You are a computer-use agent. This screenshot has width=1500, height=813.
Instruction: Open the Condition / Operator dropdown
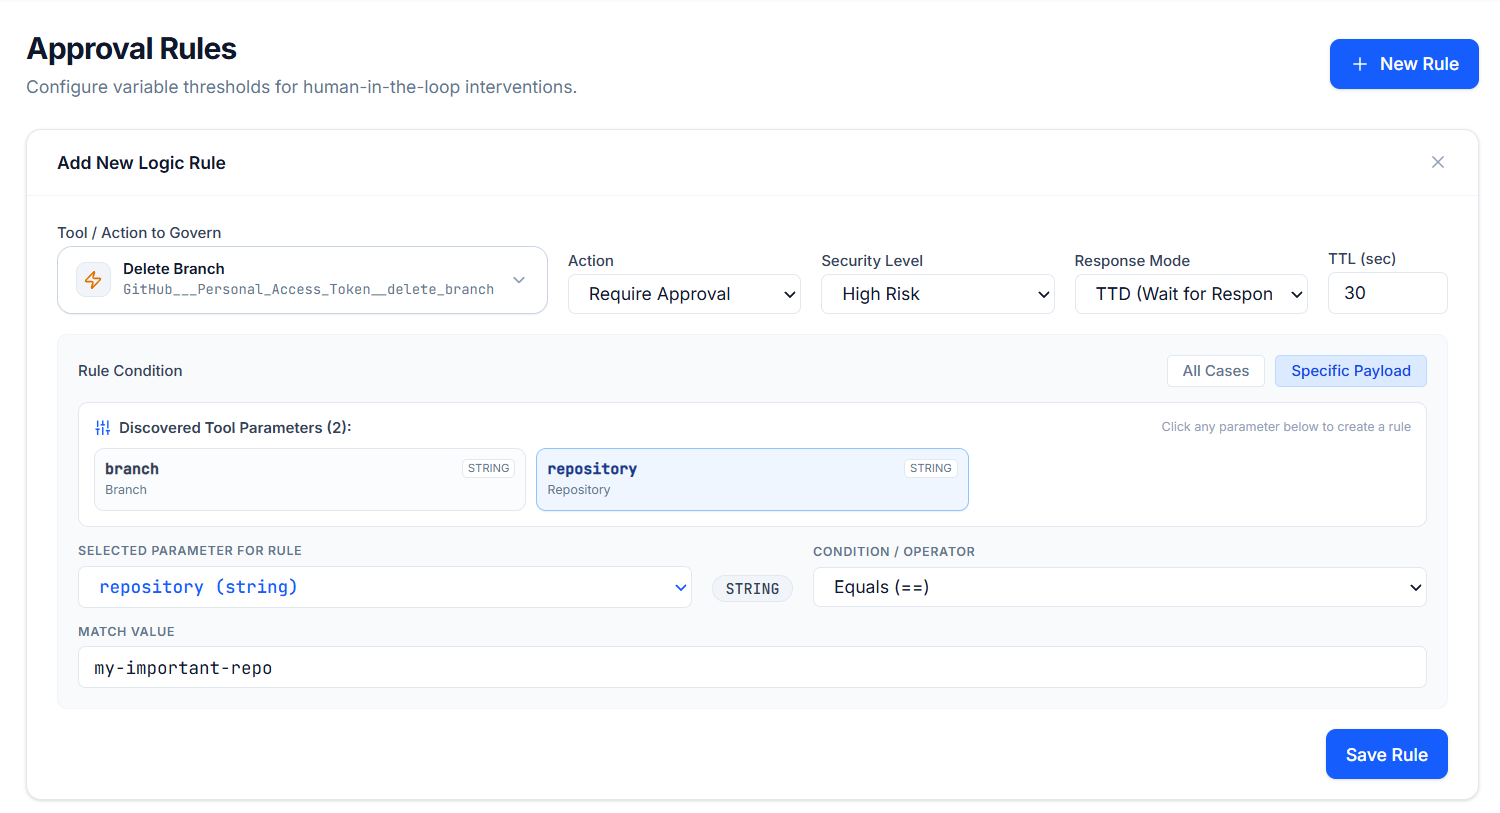1120,587
